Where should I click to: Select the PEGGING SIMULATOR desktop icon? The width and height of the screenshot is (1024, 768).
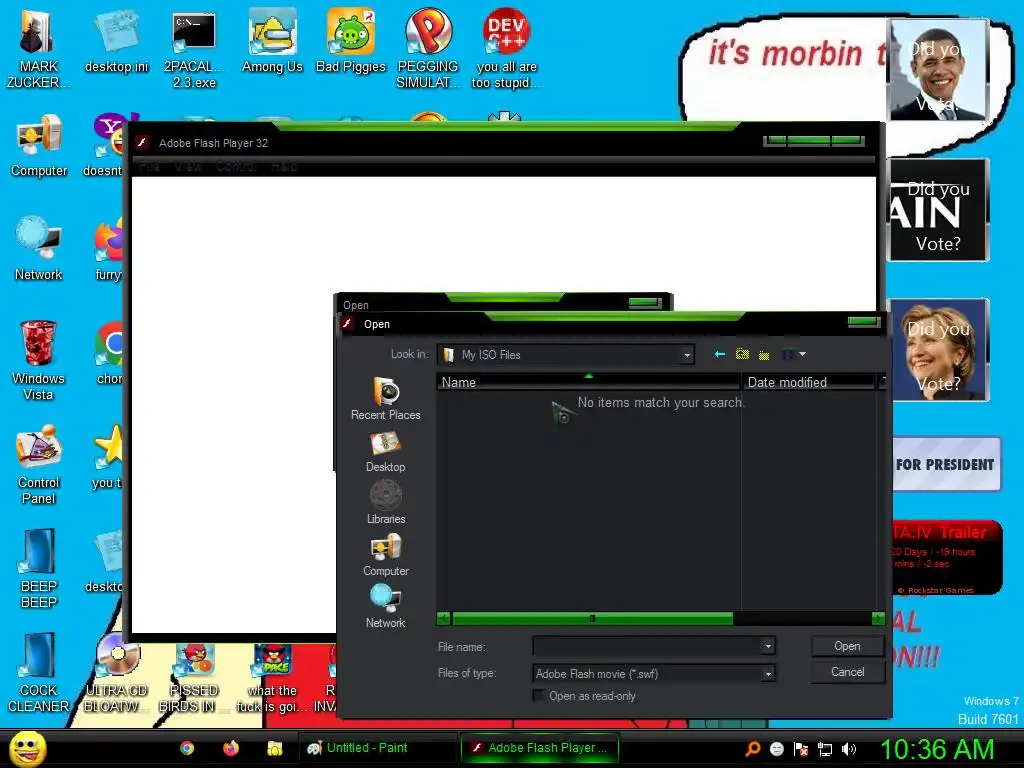tap(428, 48)
